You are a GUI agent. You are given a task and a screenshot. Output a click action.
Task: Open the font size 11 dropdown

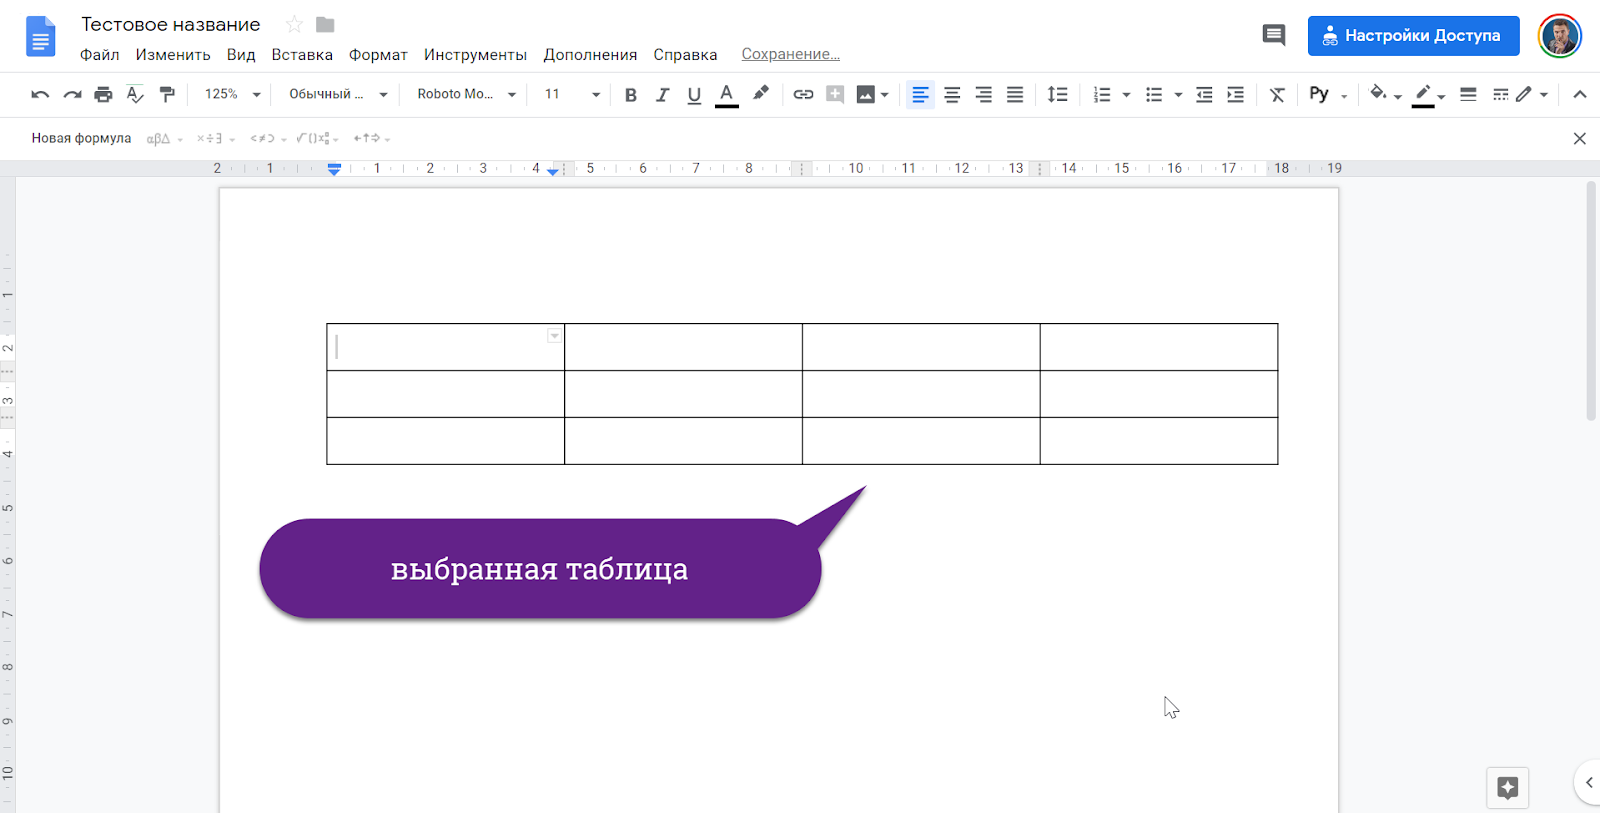coord(572,94)
